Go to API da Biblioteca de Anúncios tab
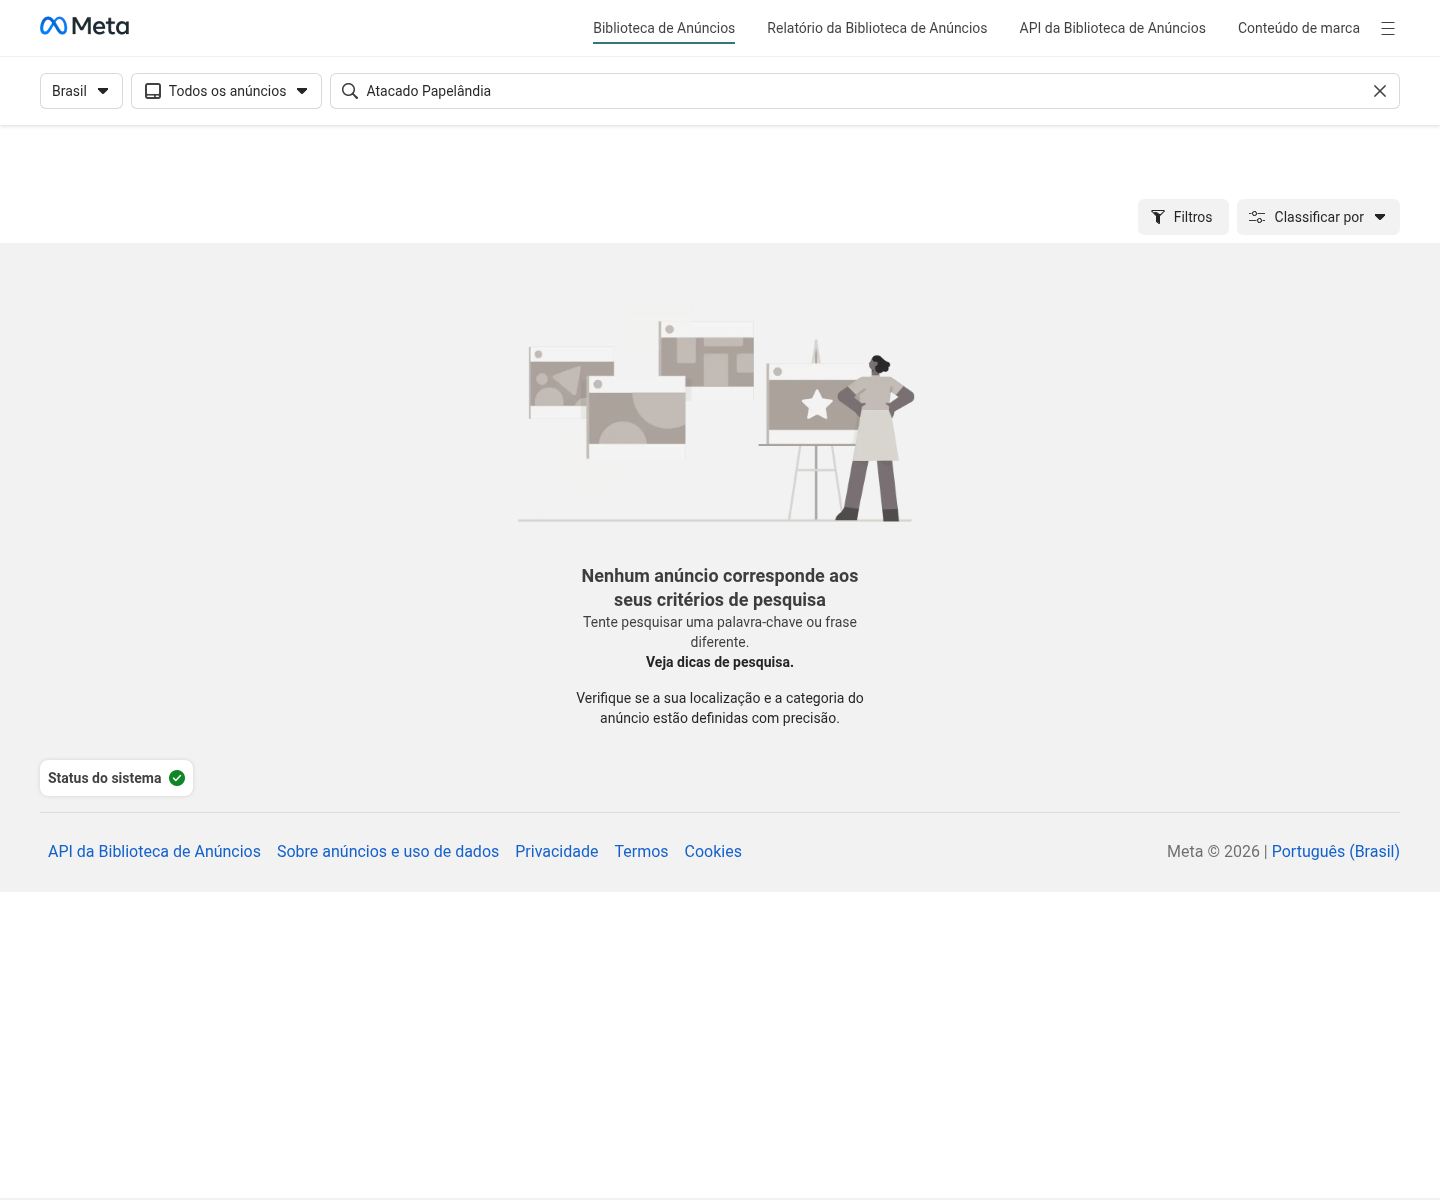The width and height of the screenshot is (1440, 1200). 1112,28
